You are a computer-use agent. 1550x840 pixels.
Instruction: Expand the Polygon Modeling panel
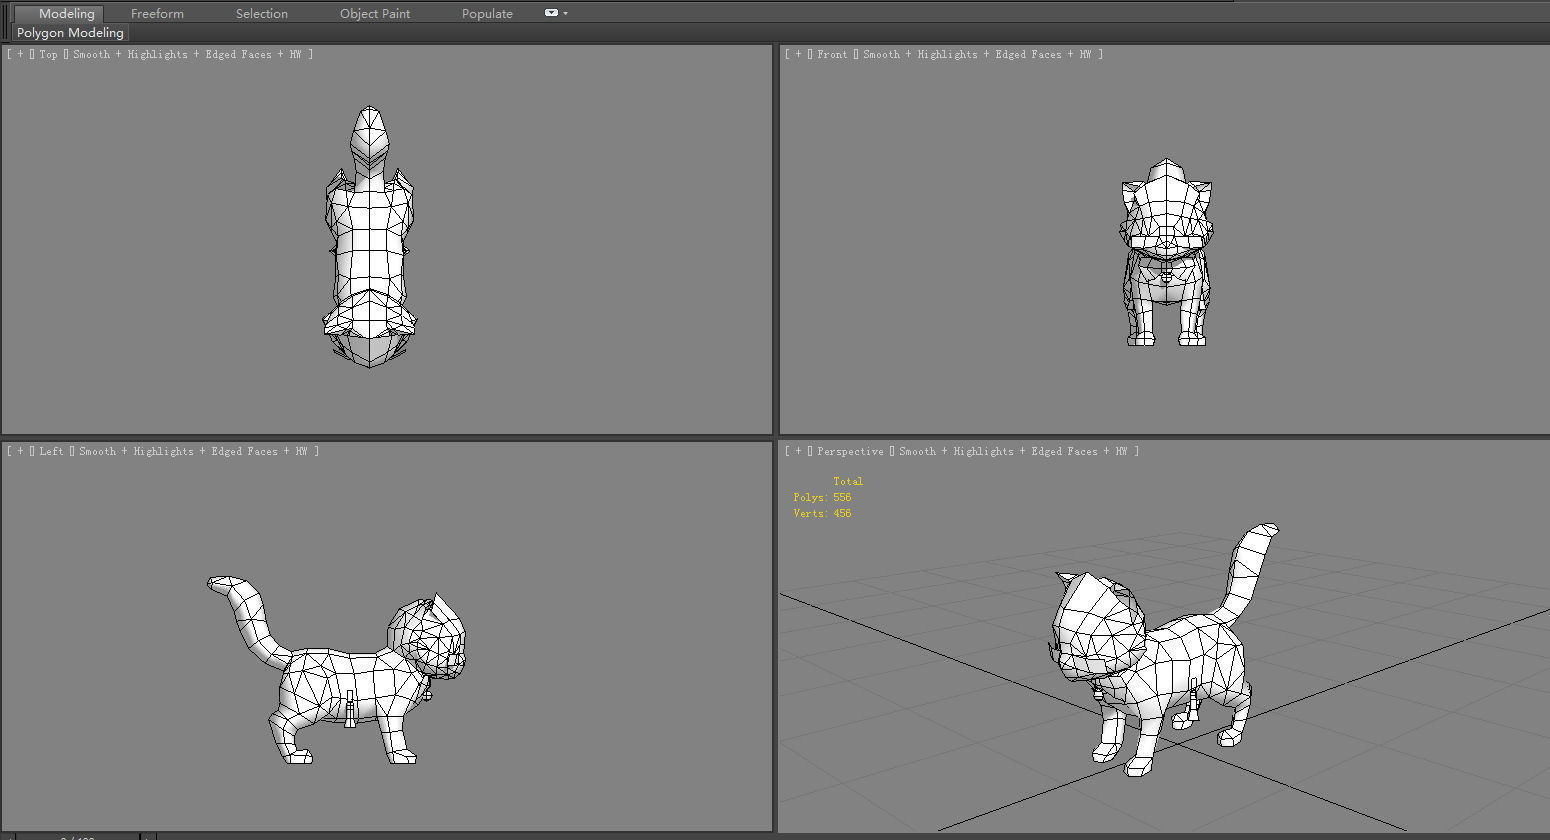pyautogui.click(x=70, y=32)
